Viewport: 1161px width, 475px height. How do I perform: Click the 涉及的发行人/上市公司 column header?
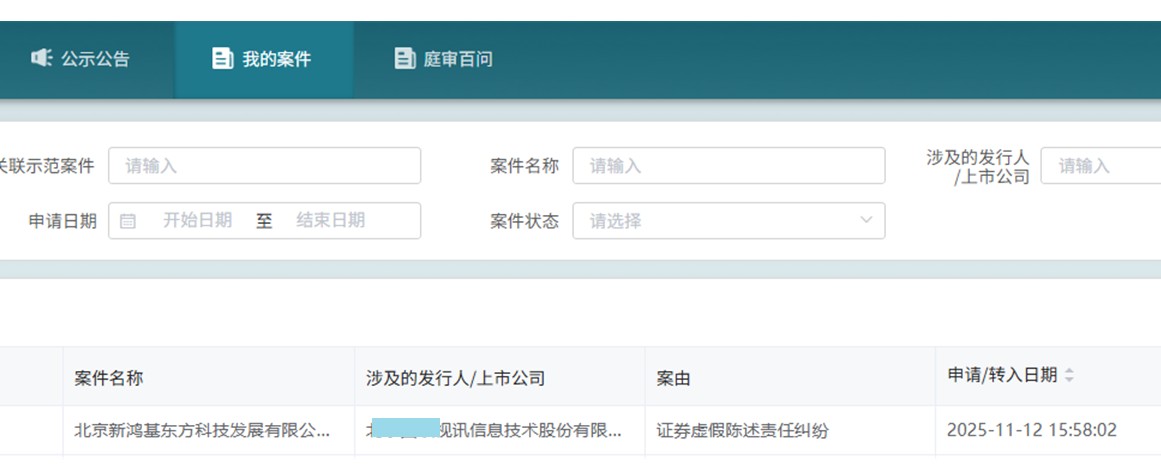coord(500,377)
